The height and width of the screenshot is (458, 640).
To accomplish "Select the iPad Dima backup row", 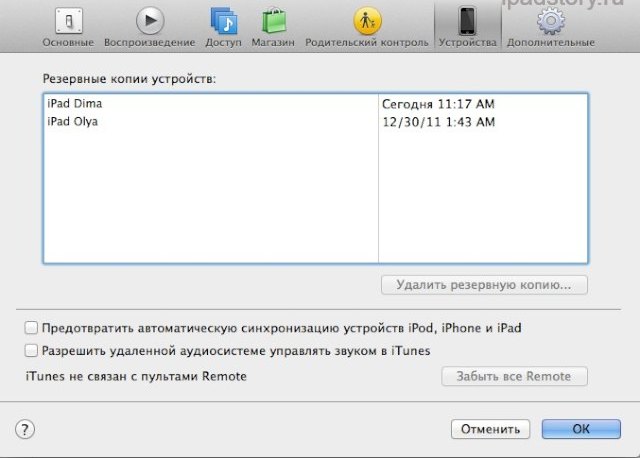I will [315, 104].
